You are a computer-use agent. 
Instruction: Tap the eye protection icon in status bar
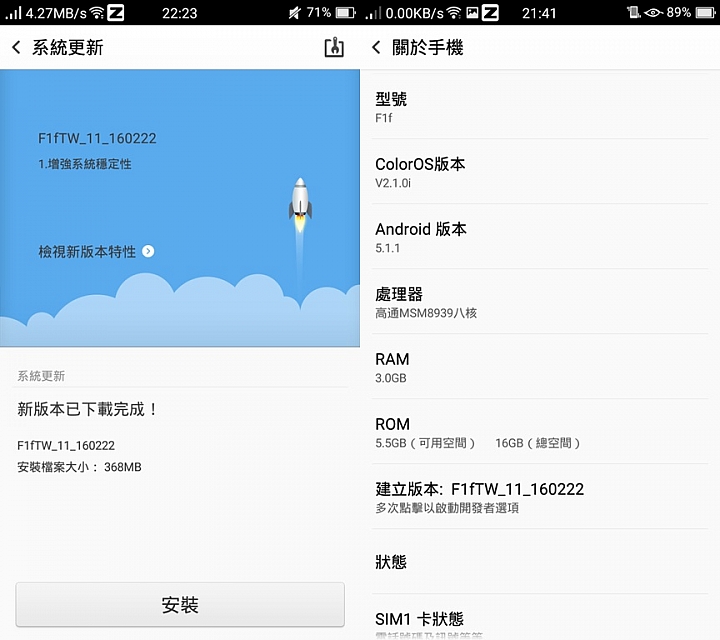653,12
